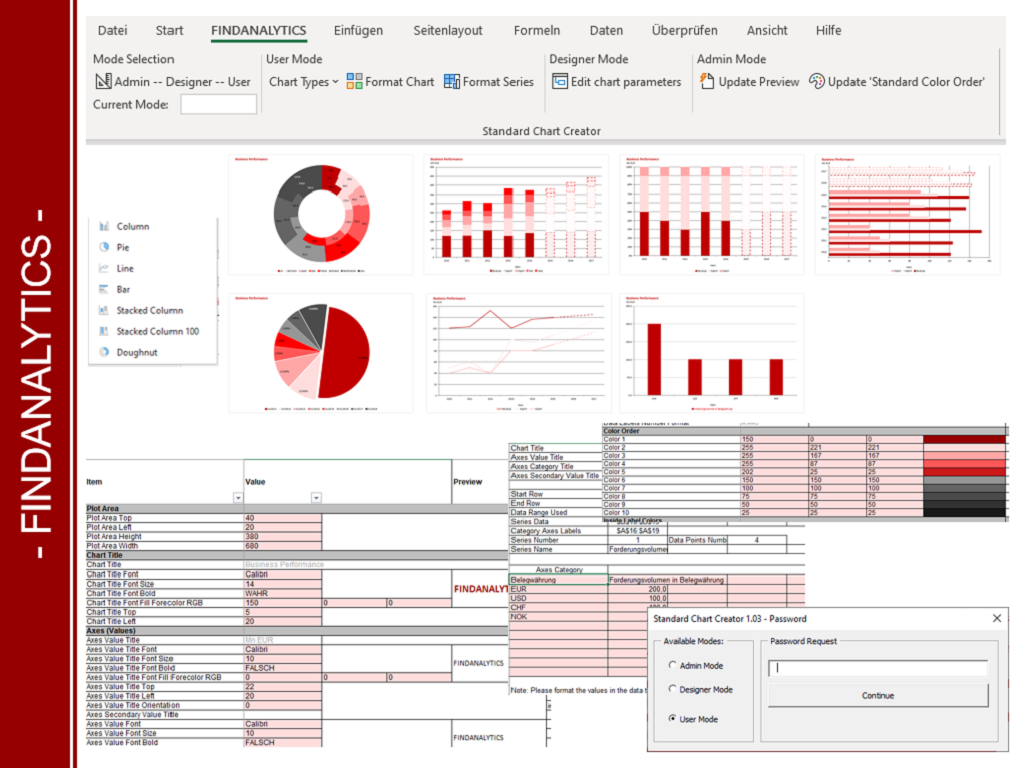The width and height of the screenshot is (1026, 768).
Task: Select the Stacked Column chart icon
Action: pyautogui.click(x=104, y=310)
